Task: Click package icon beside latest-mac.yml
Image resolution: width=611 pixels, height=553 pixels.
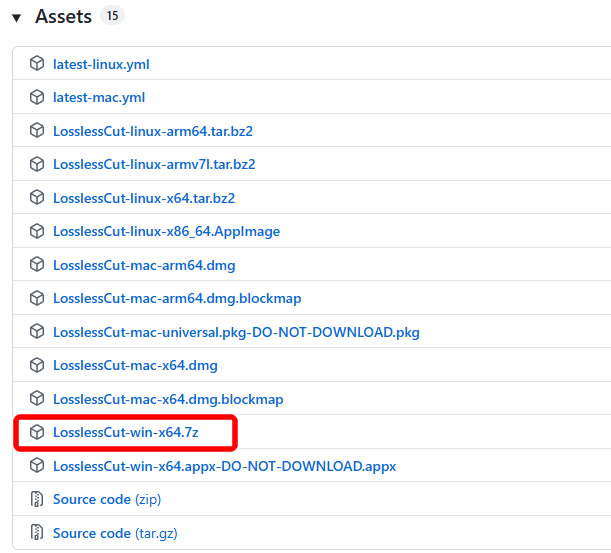Action: pyautogui.click(x=37, y=97)
